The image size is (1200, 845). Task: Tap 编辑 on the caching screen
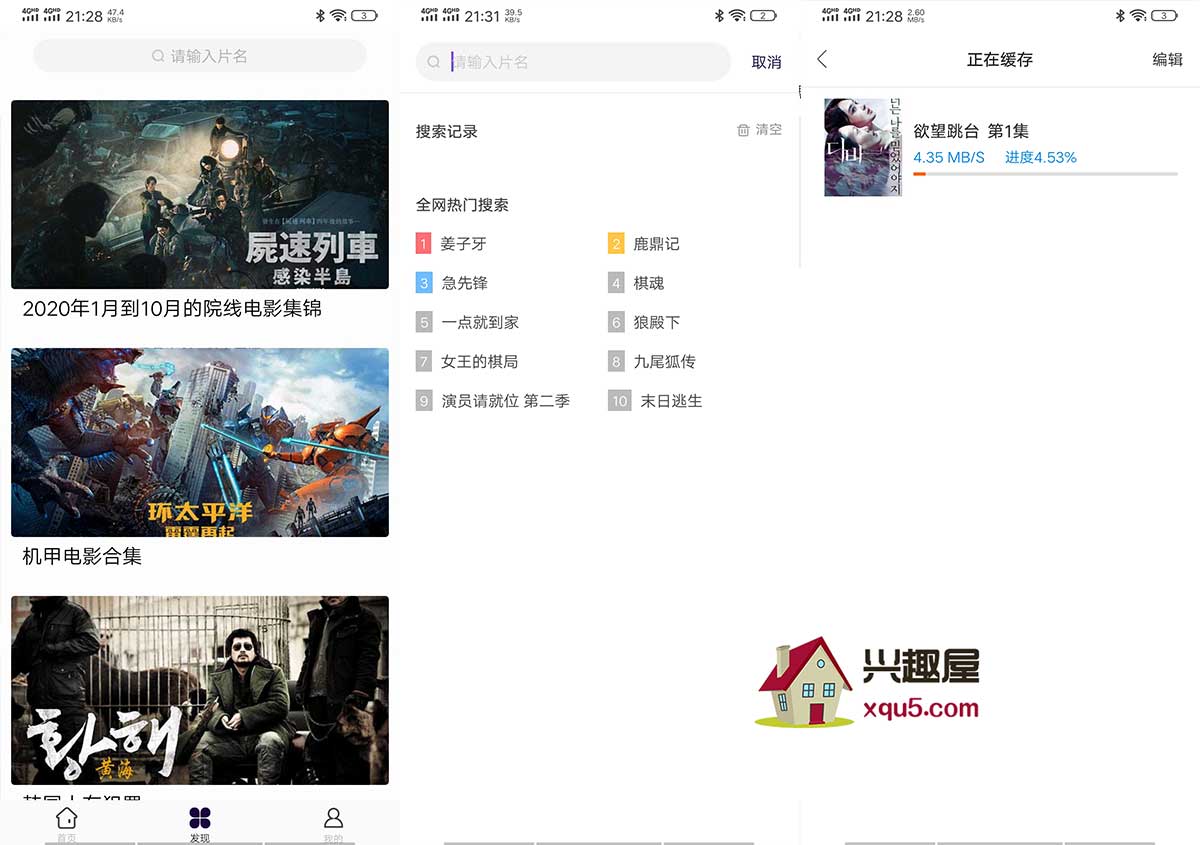coord(1167,60)
